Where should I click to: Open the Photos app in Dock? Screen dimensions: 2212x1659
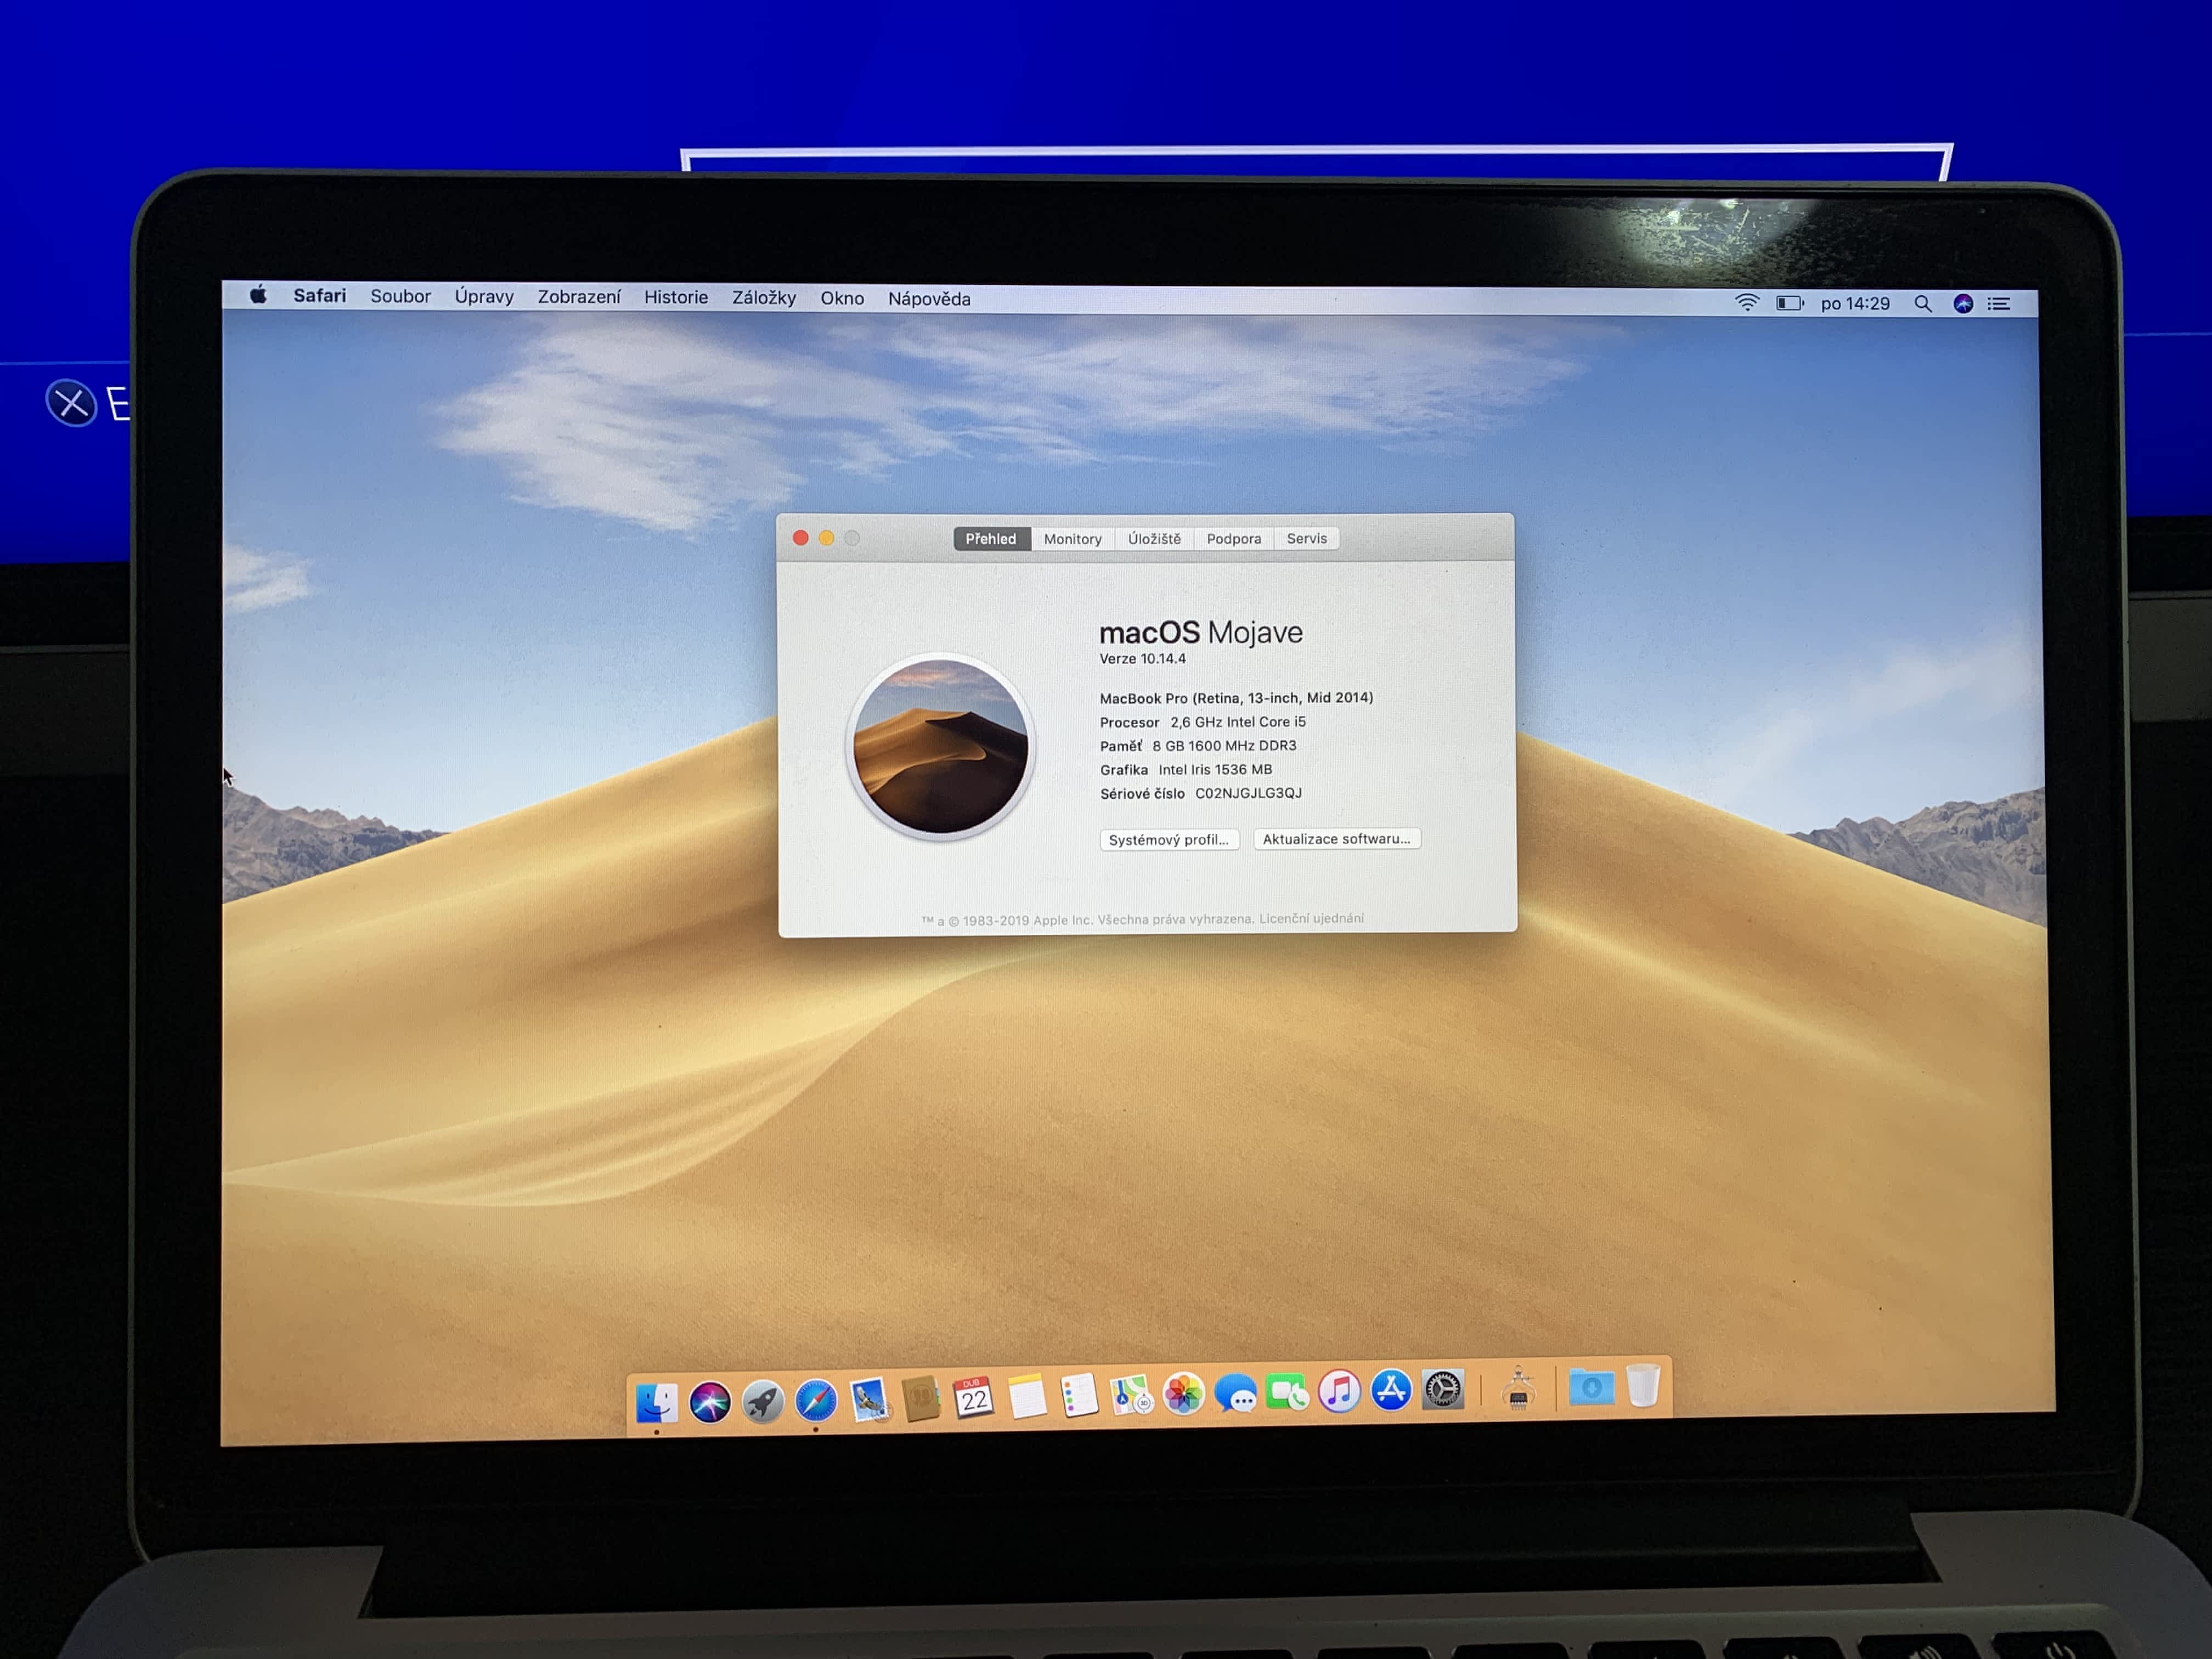(1183, 1394)
